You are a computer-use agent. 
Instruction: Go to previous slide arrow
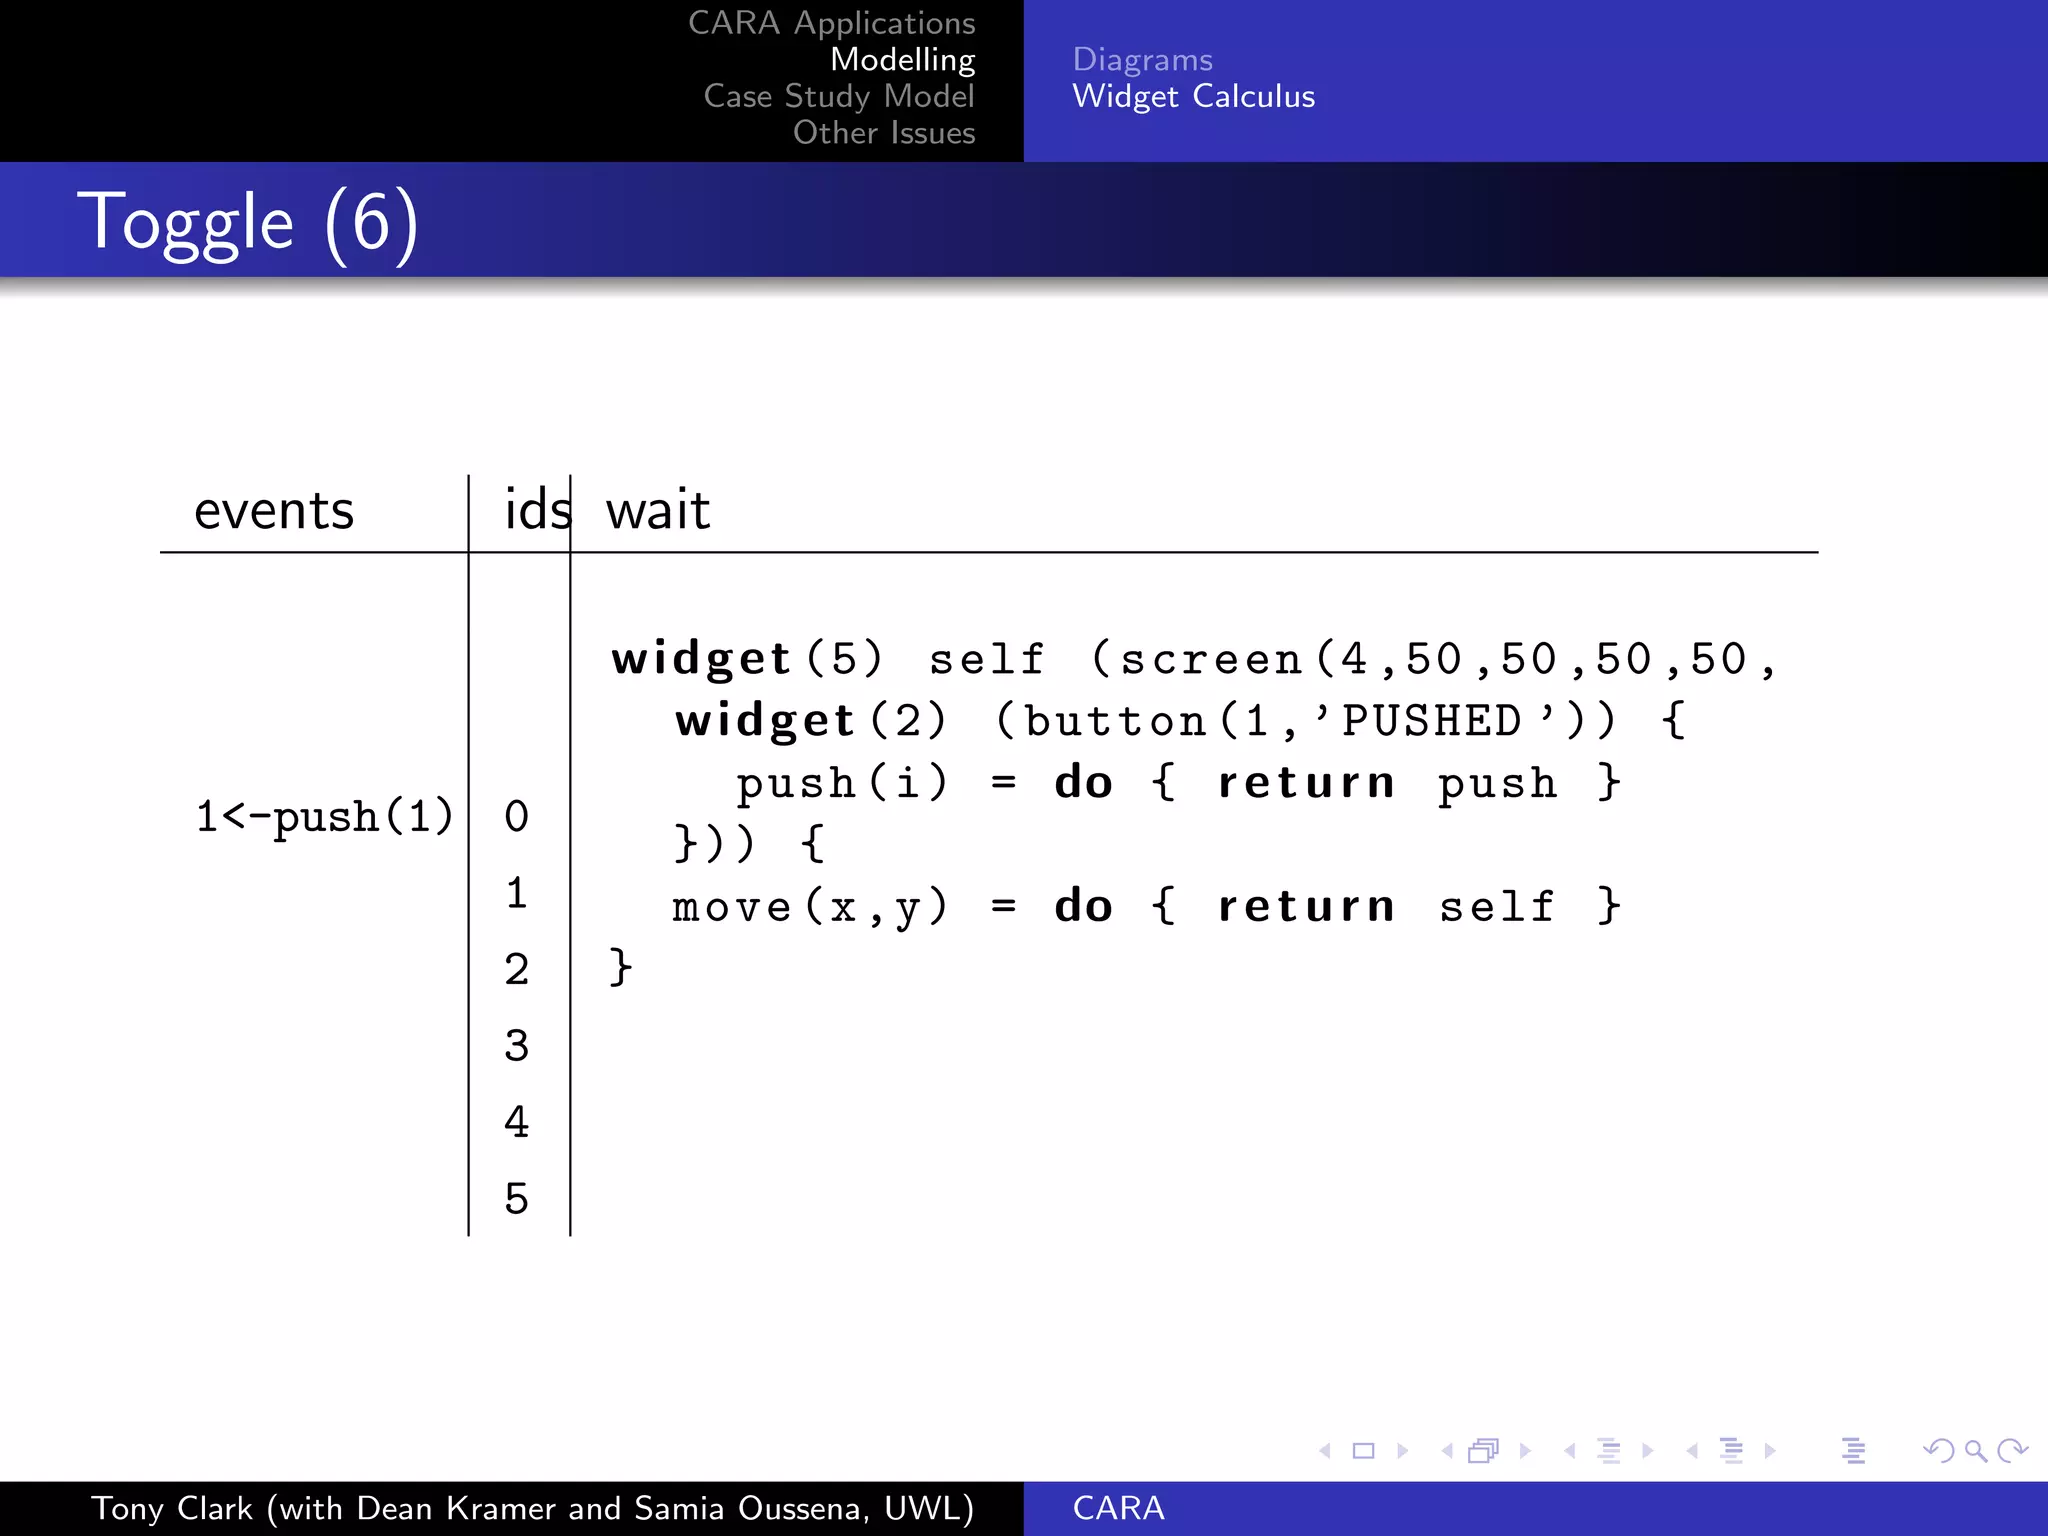pos(1325,1451)
